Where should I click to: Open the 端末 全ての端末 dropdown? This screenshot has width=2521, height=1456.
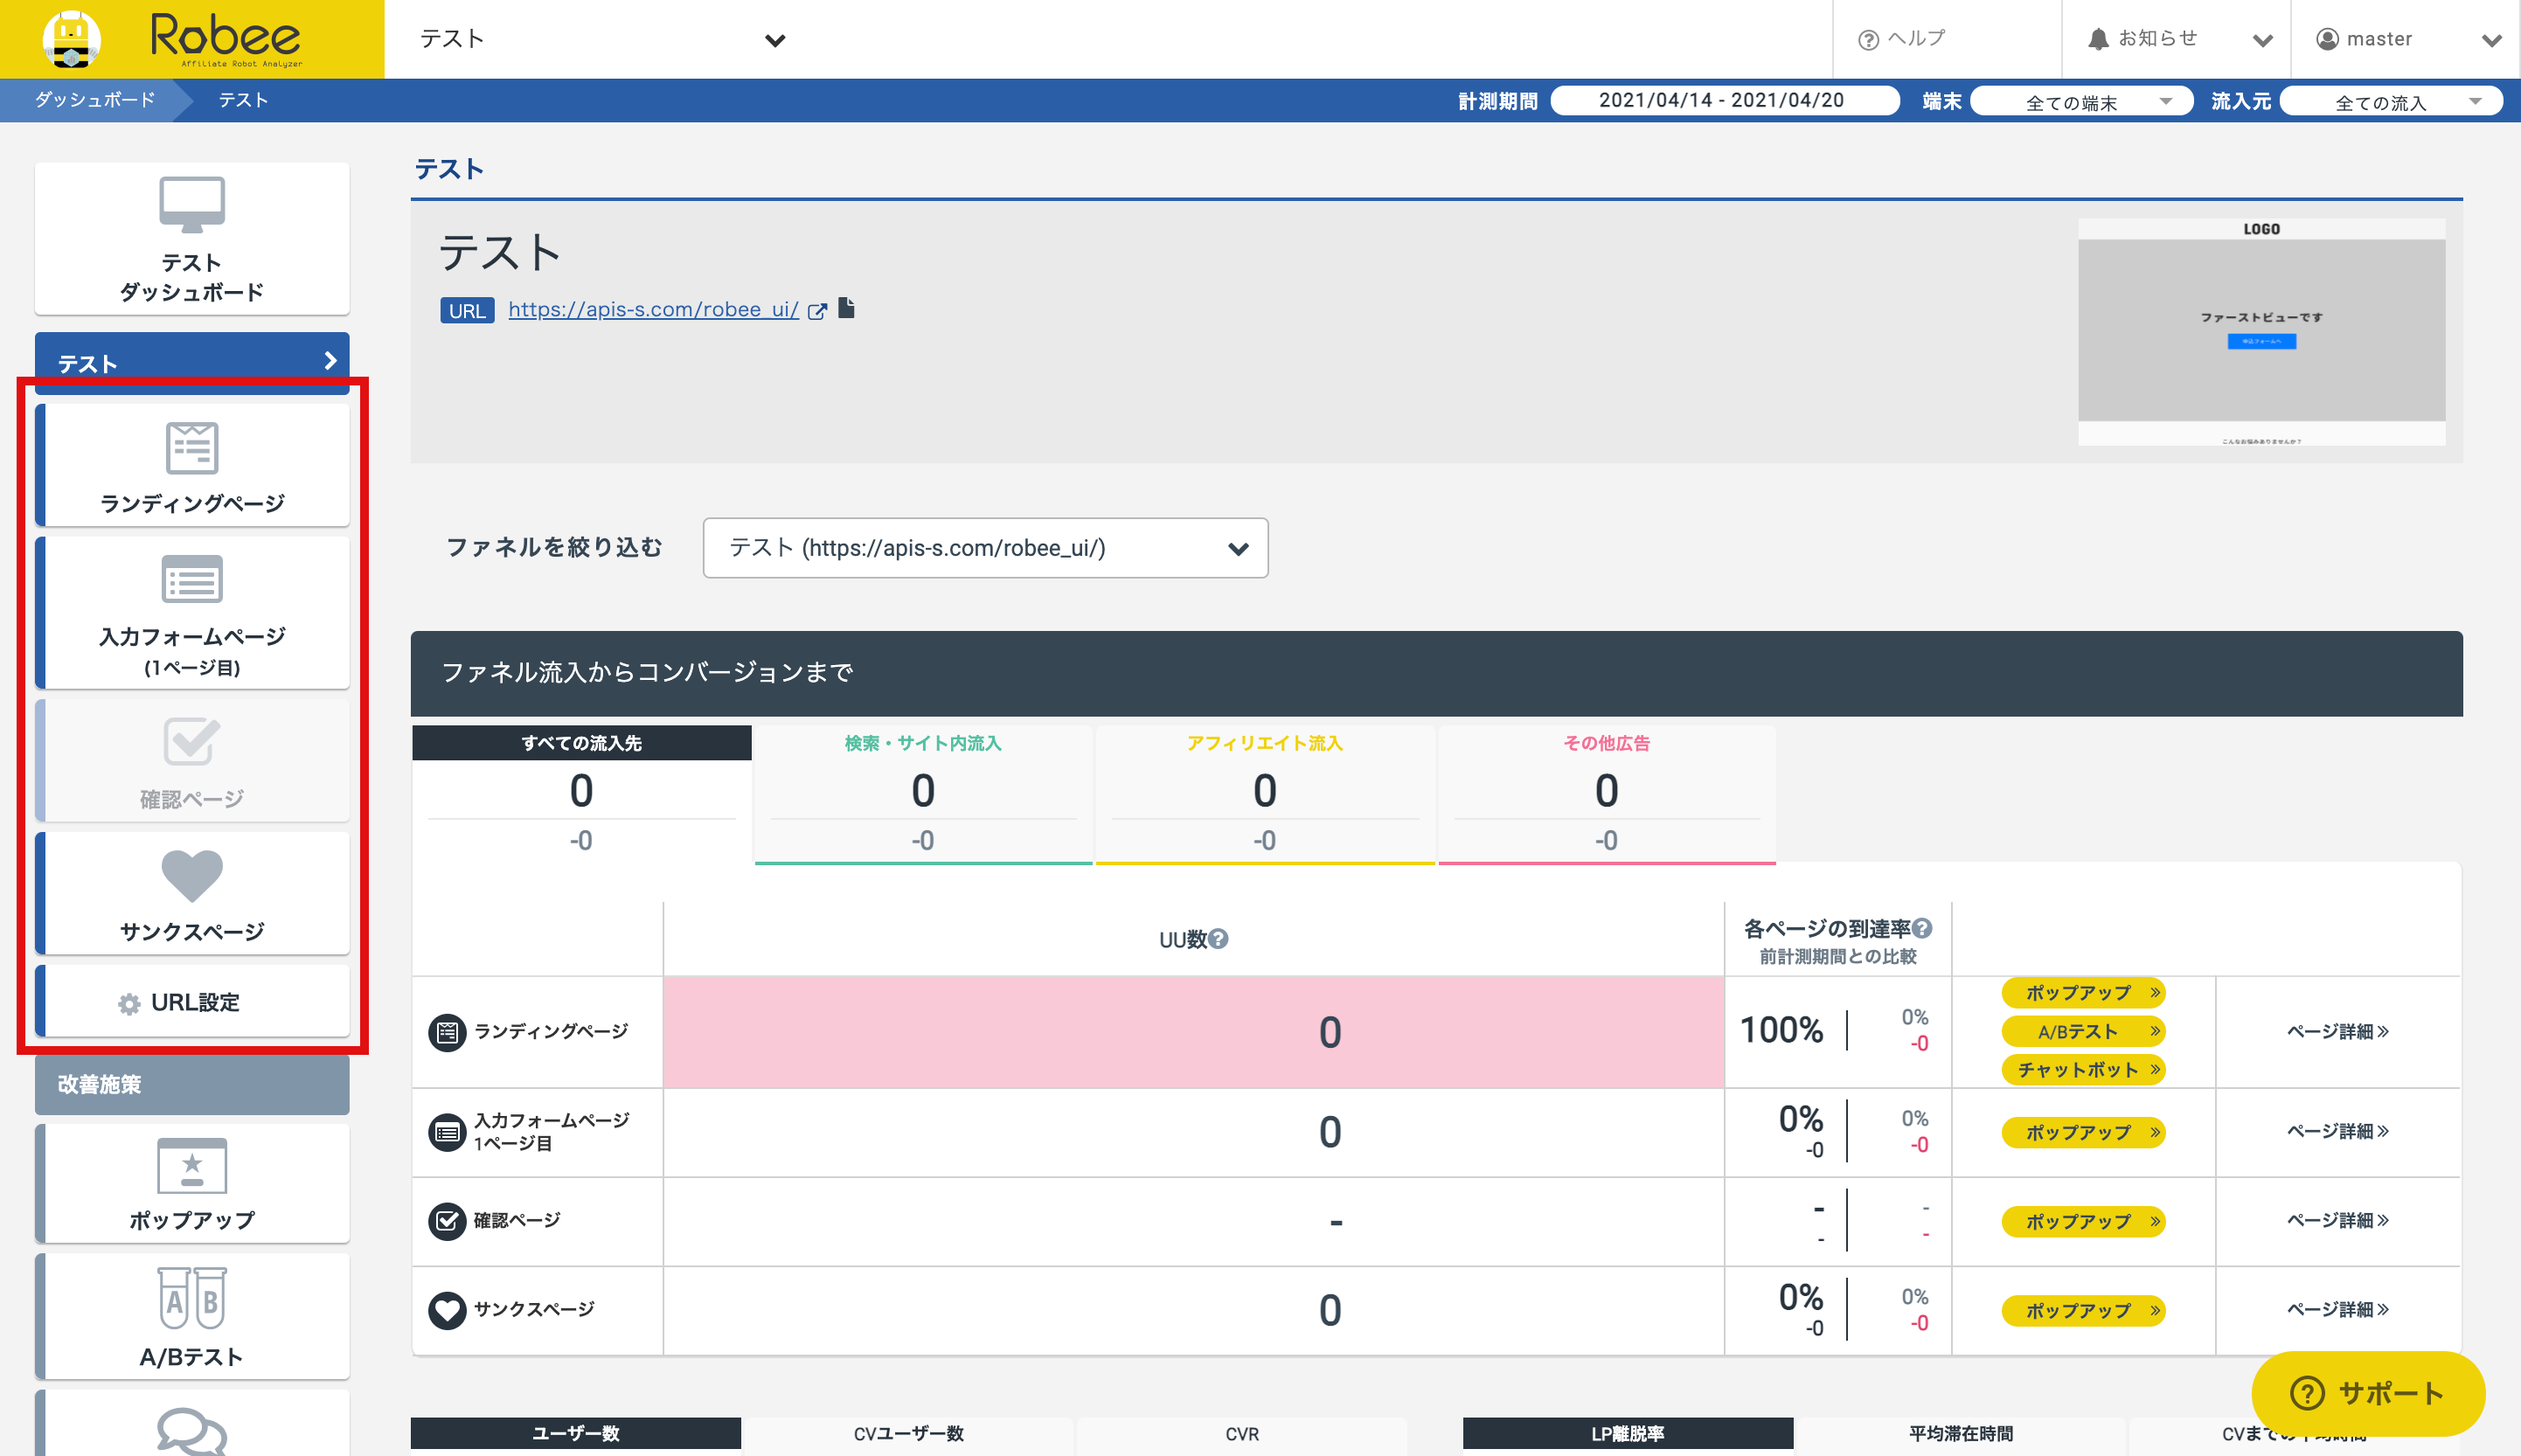coord(2082,102)
